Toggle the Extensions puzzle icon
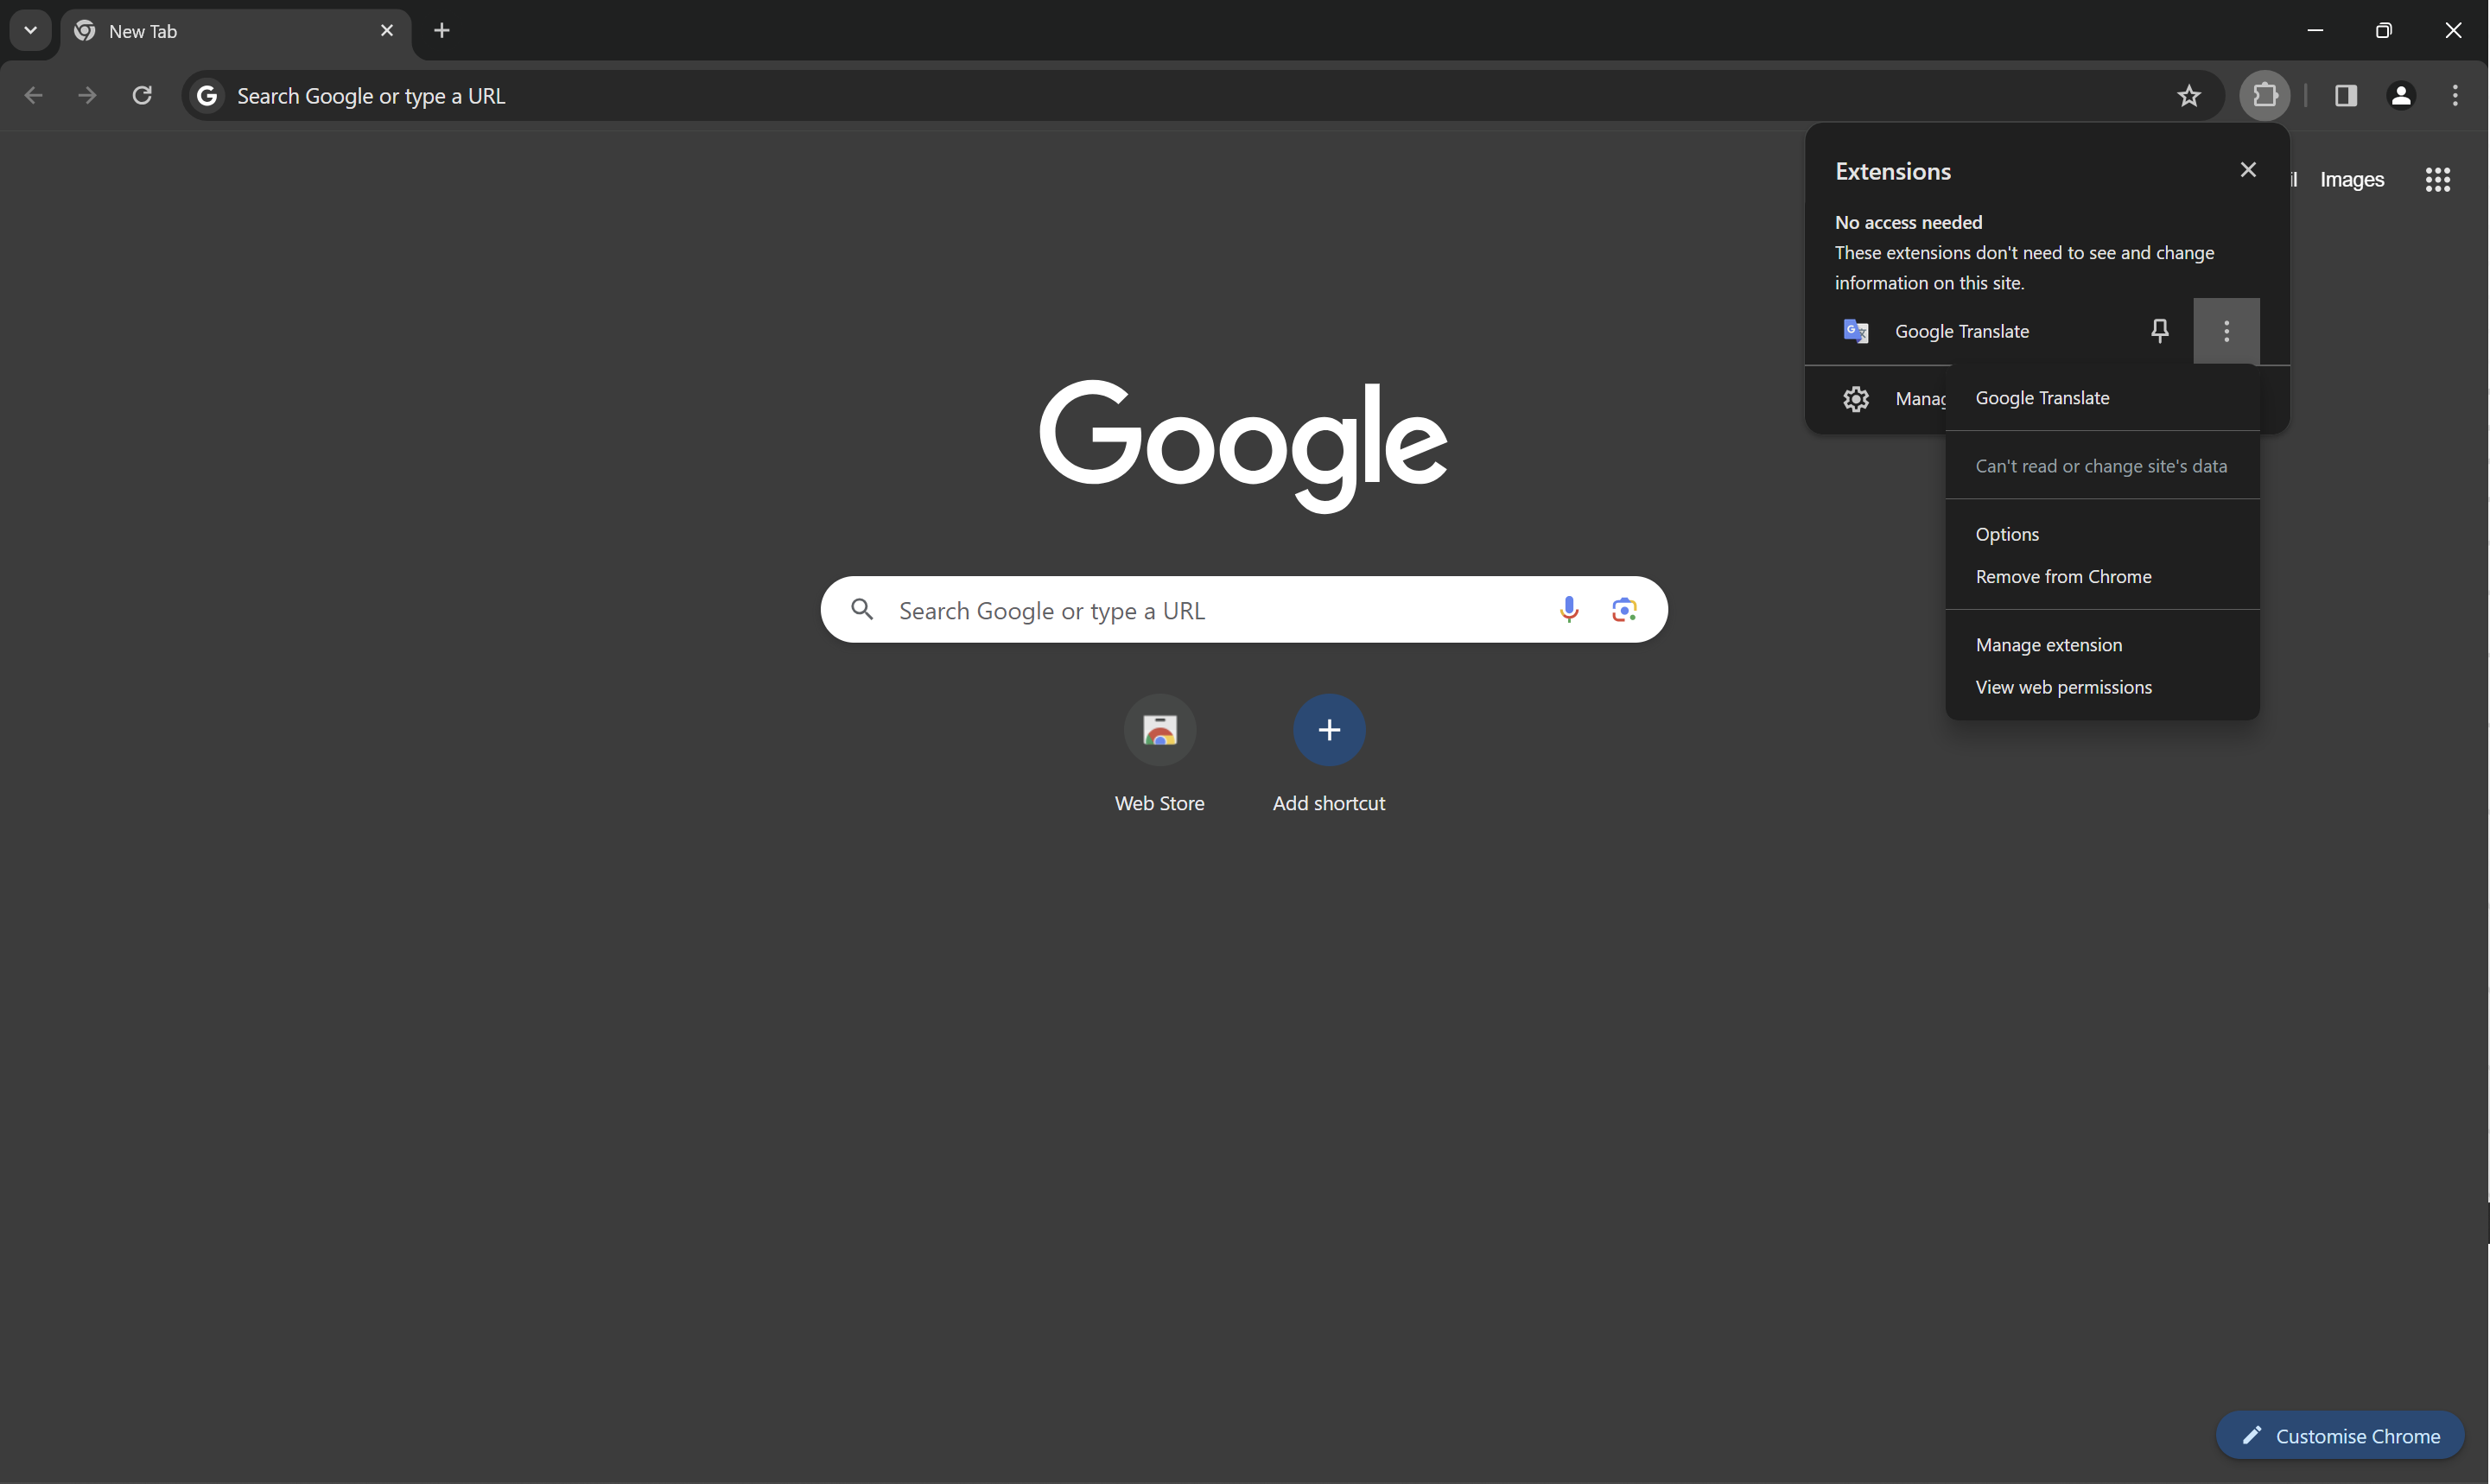 pyautogui.click(x=2265, y=96)
